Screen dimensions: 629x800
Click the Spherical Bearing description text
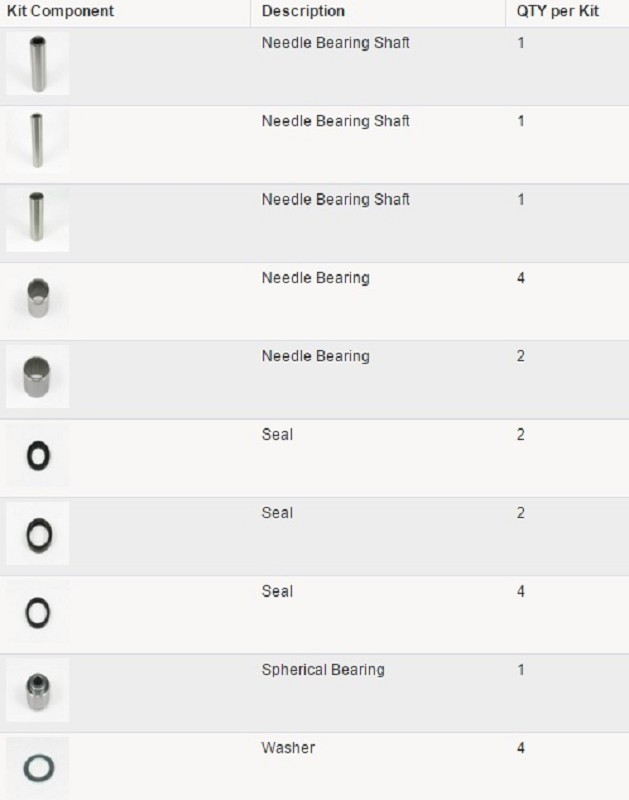[323, 670]
